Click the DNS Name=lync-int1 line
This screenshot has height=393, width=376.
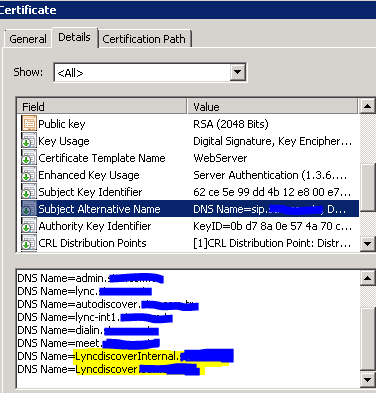(95, 317)
